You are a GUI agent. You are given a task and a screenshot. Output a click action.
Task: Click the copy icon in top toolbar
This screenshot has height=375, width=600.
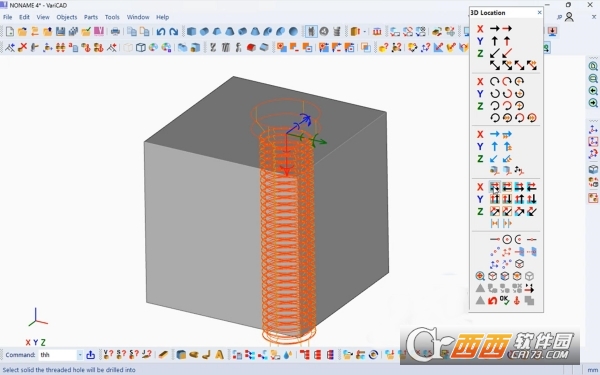(132, 31)
